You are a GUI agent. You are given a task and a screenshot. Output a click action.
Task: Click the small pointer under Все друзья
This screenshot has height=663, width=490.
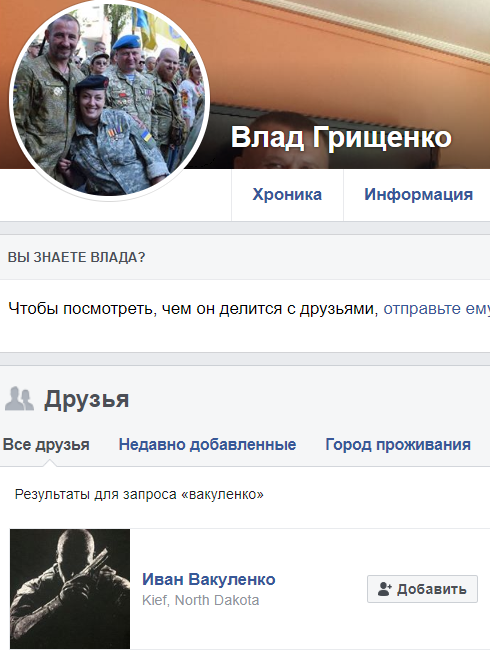[x=49, y=463]
